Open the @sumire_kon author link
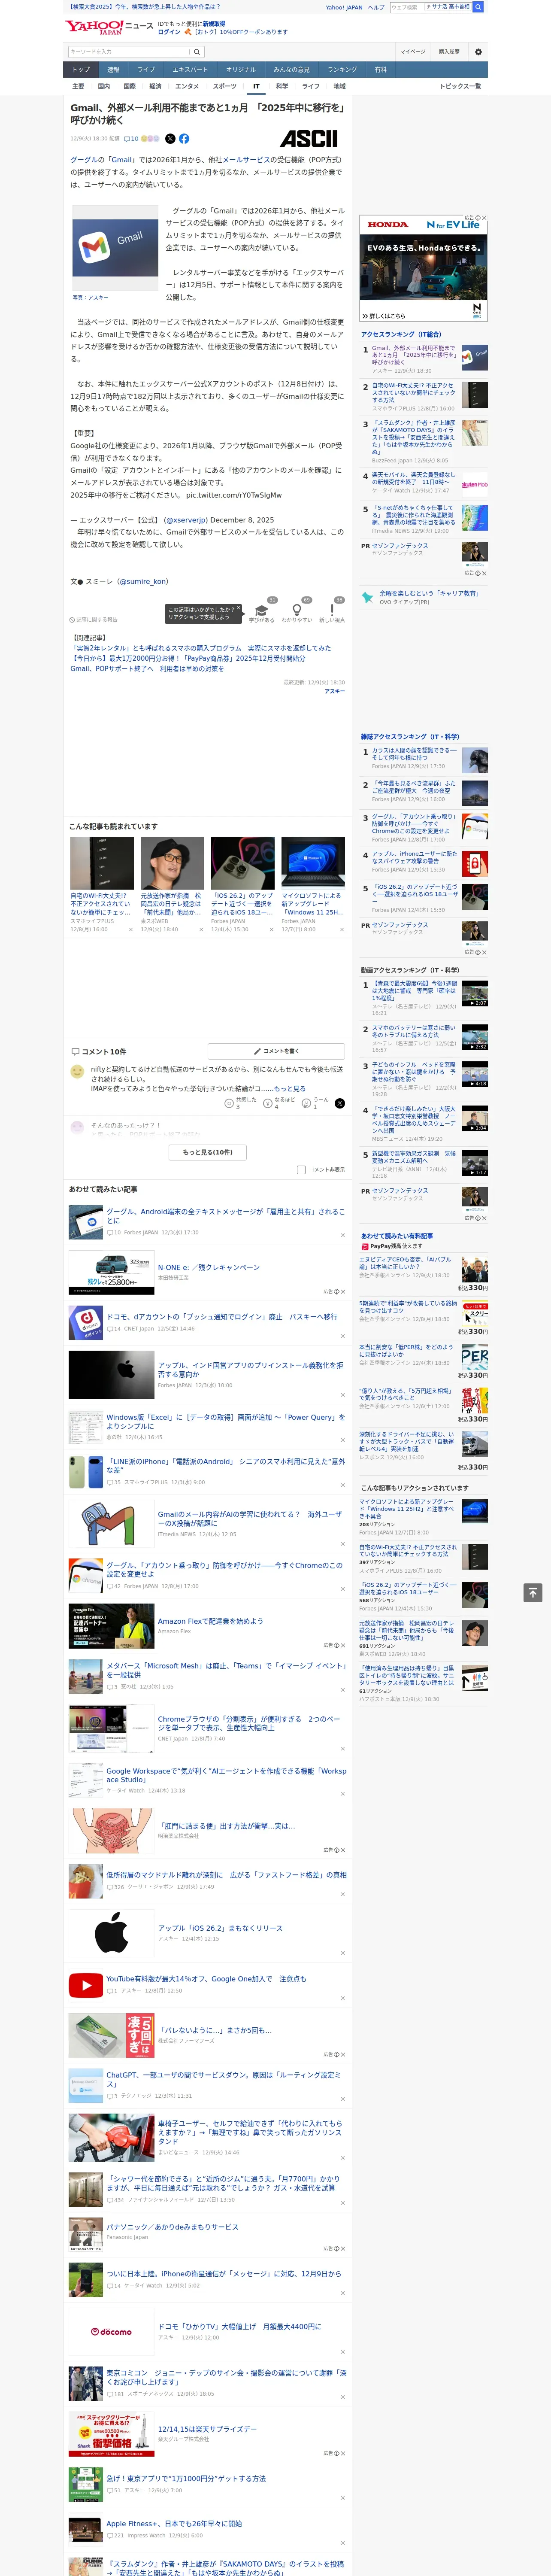 (x=142, y=581)
